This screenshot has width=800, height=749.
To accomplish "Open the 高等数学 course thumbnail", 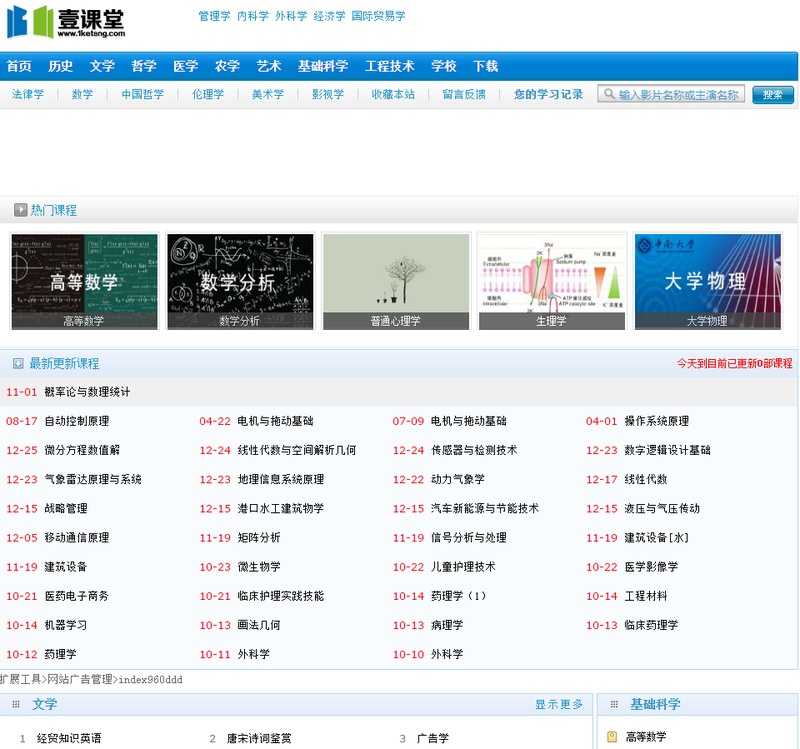I will [x=85, y=281].
